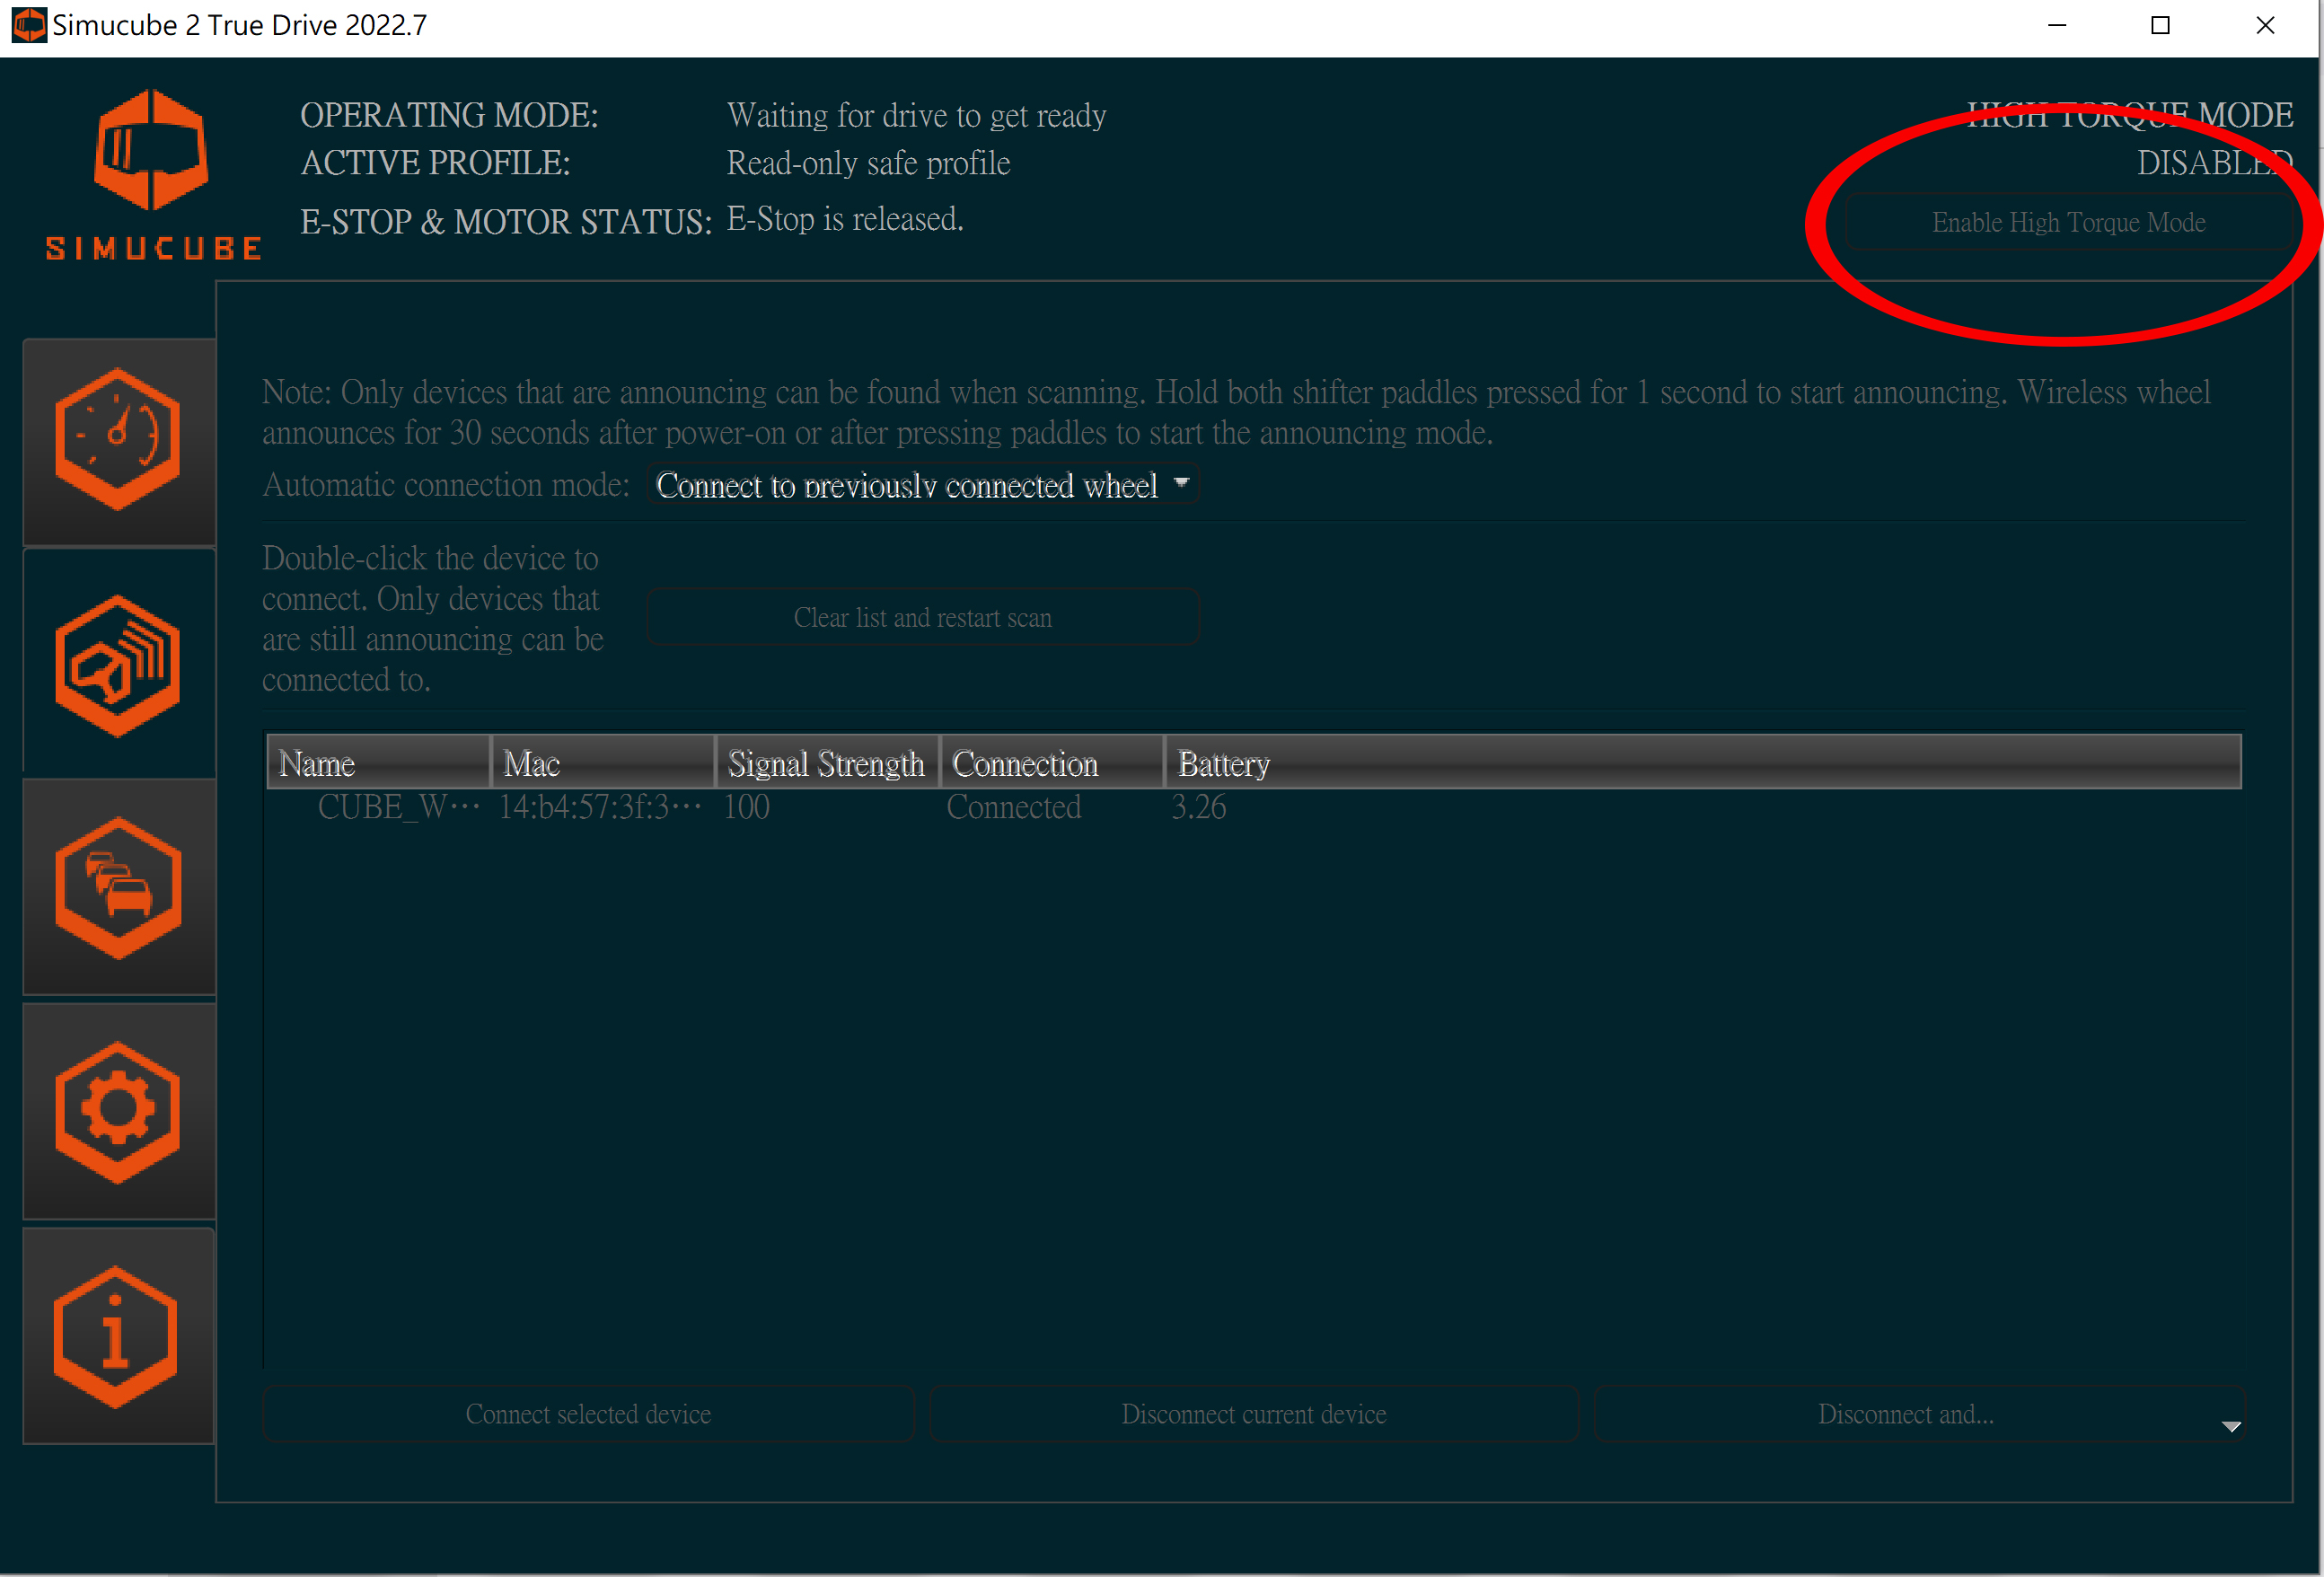Screen dimensions: 2324x1577
Task: Click Connect selected device
Action: (588, 1414)
